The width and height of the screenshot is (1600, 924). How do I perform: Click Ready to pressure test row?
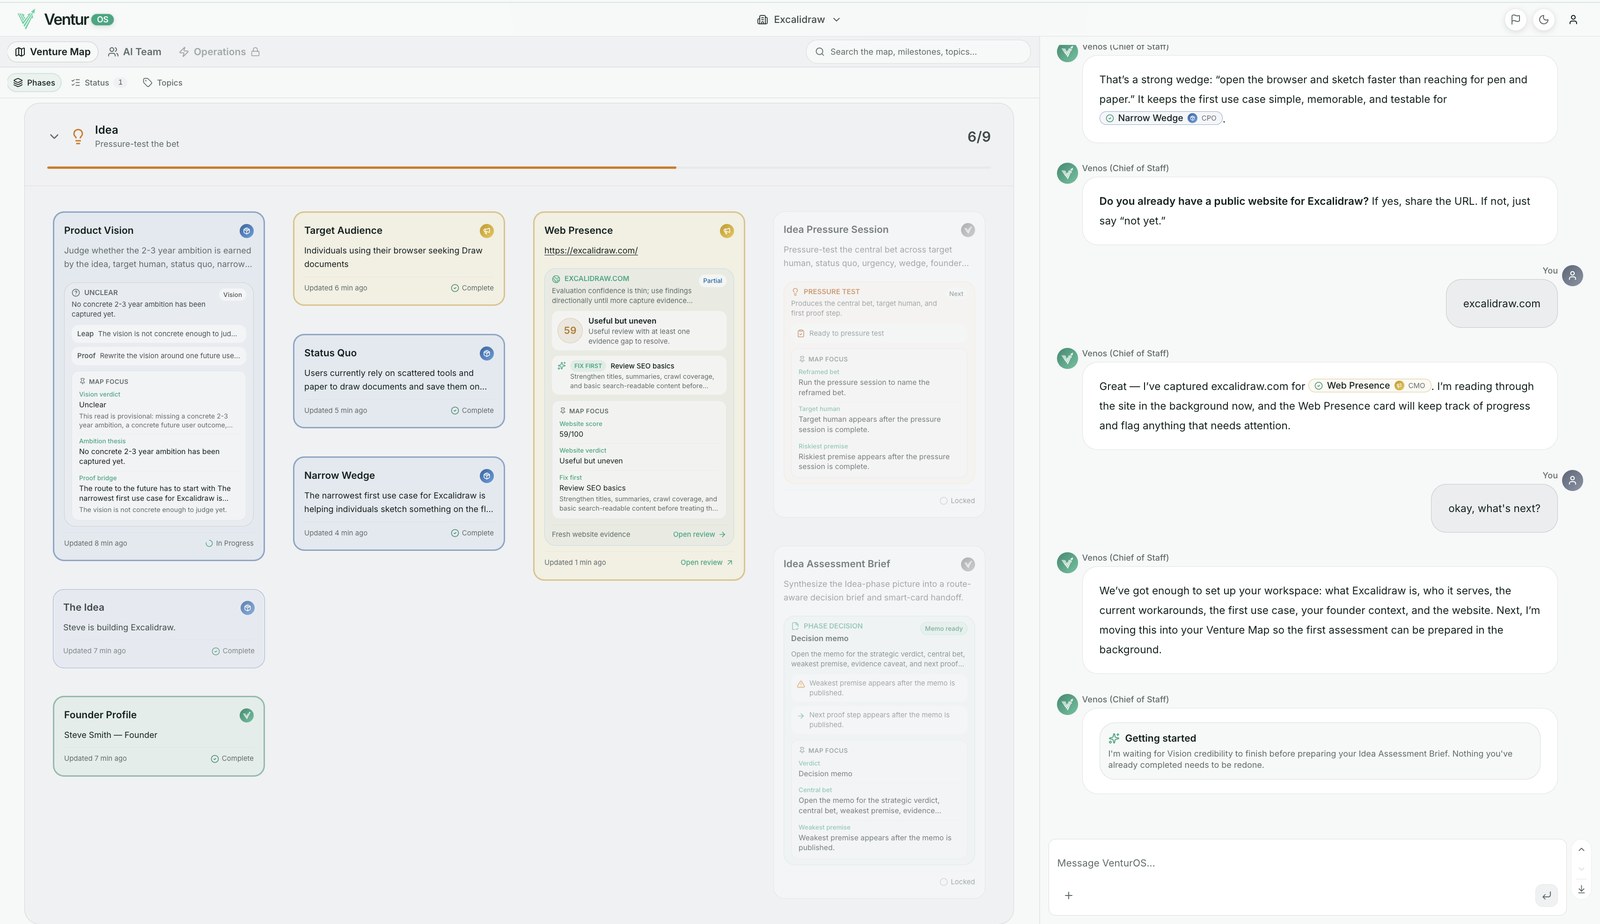pyautogui.click(x=878, y=334)
